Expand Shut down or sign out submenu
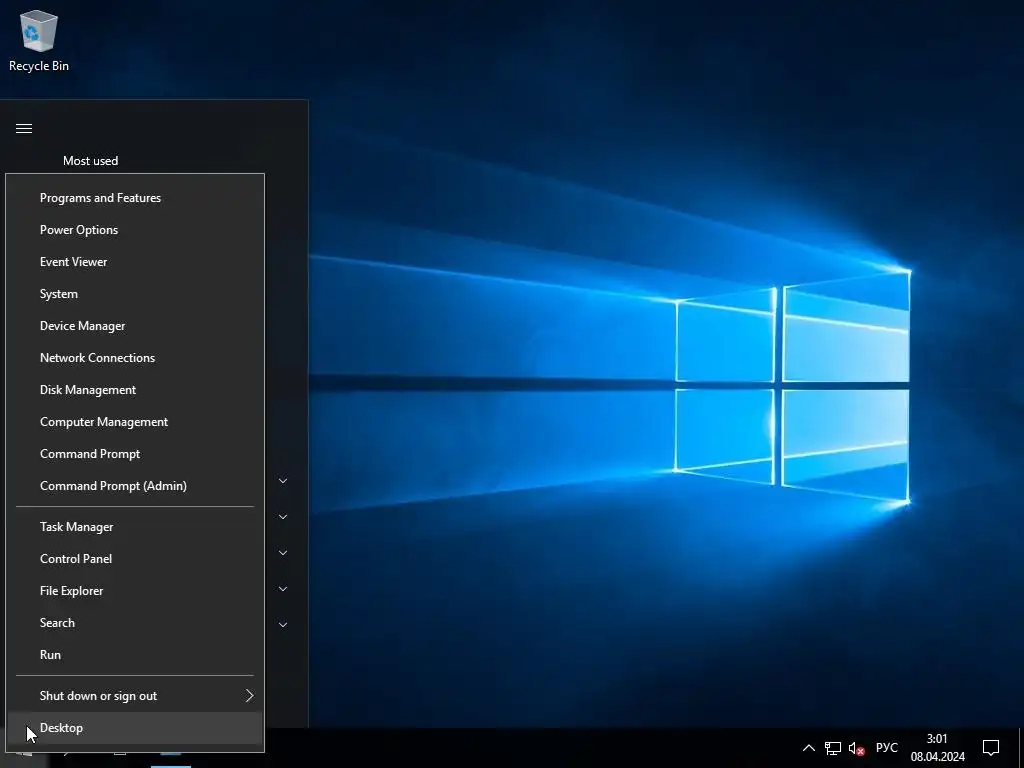 pos(135,696)
